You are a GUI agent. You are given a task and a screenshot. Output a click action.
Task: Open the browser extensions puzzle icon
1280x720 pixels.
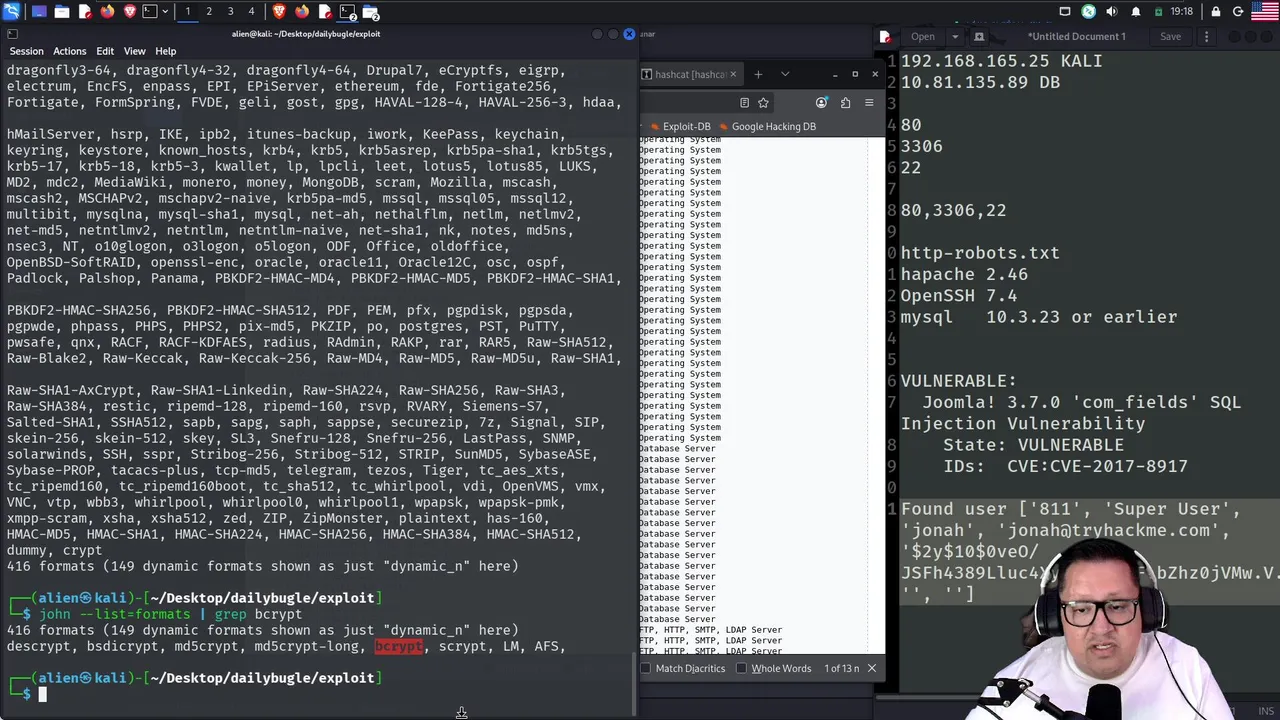click(845, 102)
